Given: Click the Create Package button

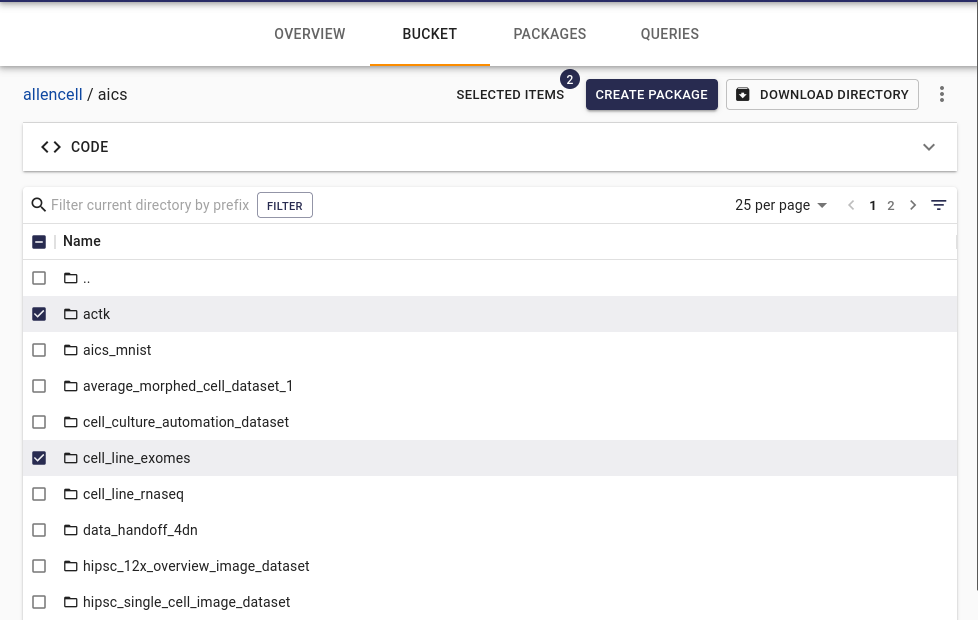Looking at the screenshot, I should tap(651, 95).
